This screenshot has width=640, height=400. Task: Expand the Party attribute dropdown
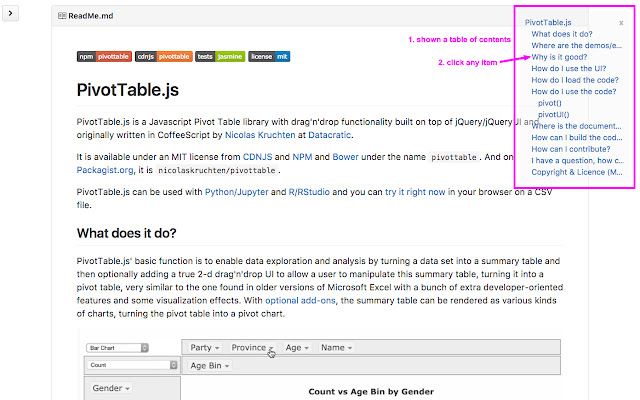tap(204, 348)
